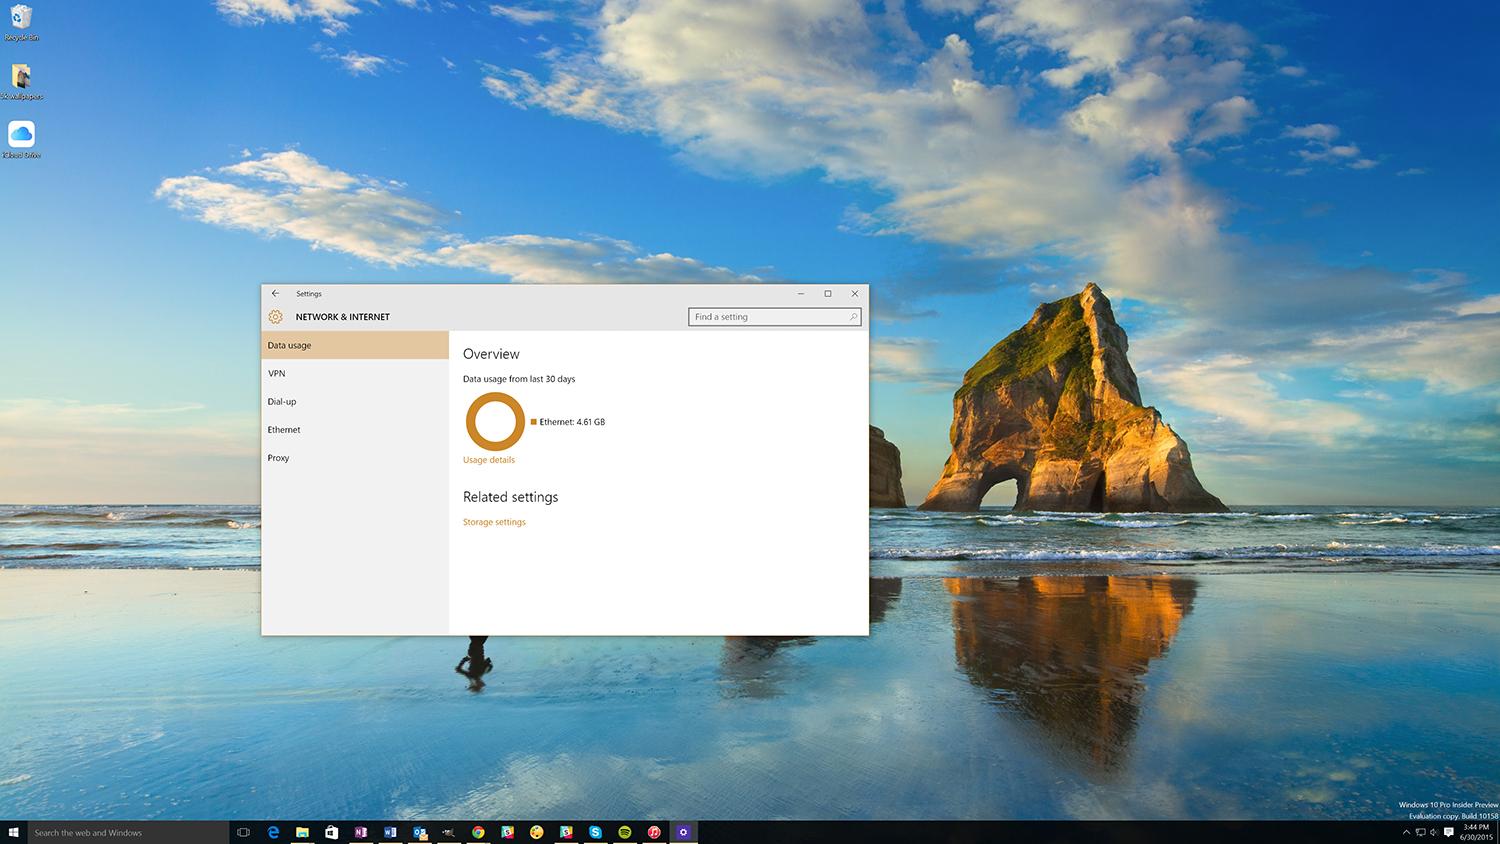Open iTunes from the taskbar

pyautogui.click(x=654, y=832)
